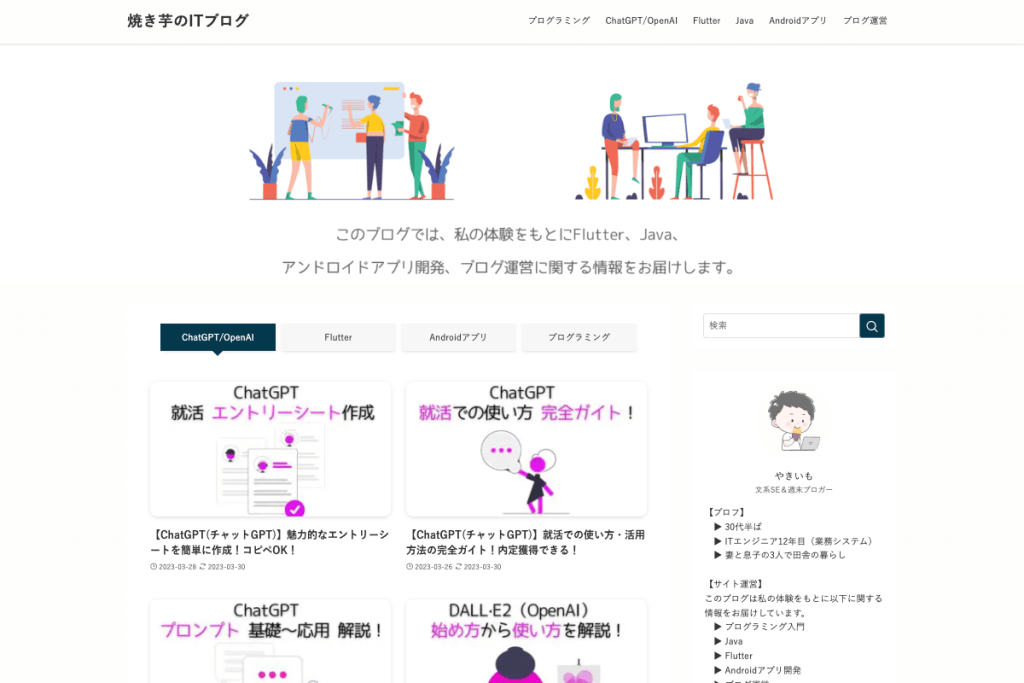Select the ChatGPT/OpenAI category tab
The height and width of the screenshot is (683, 1024).
pos(218,338)
